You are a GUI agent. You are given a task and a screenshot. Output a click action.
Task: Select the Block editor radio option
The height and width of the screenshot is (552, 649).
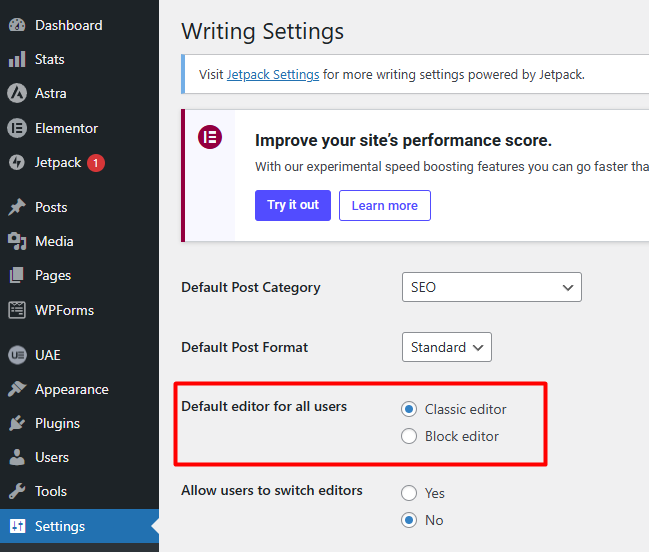409,436
